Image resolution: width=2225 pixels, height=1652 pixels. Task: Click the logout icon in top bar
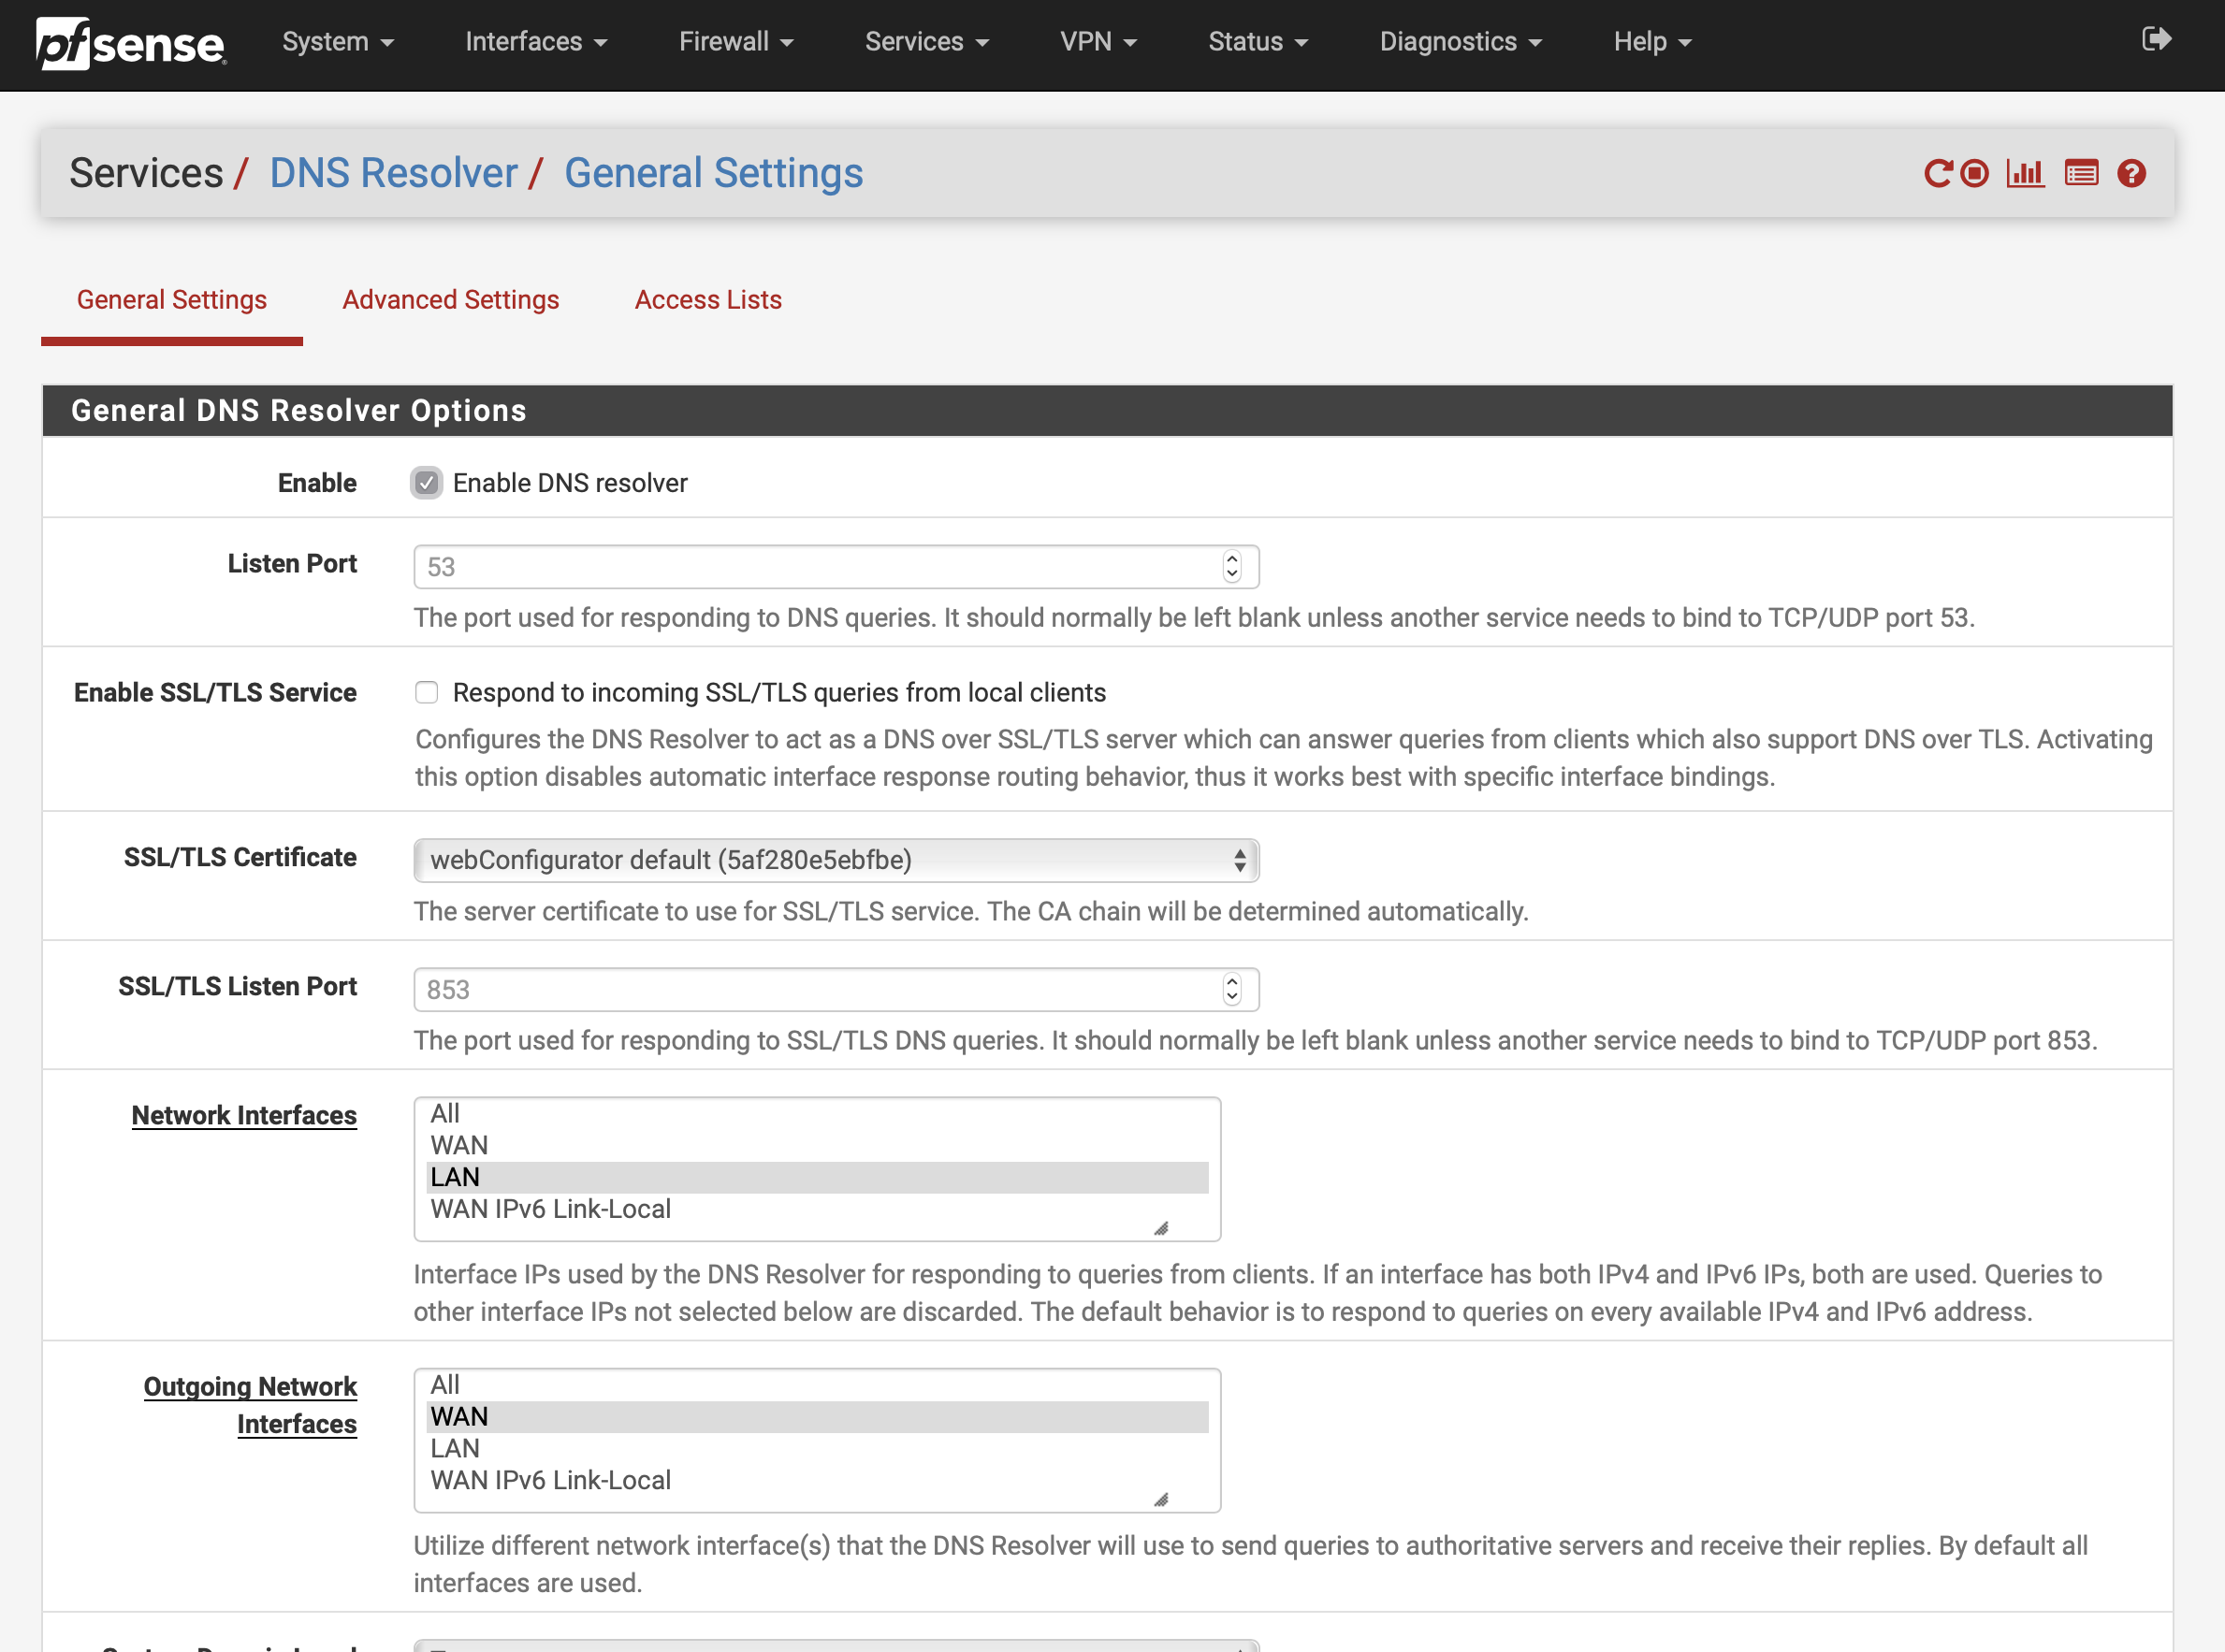pos(2156,40)
